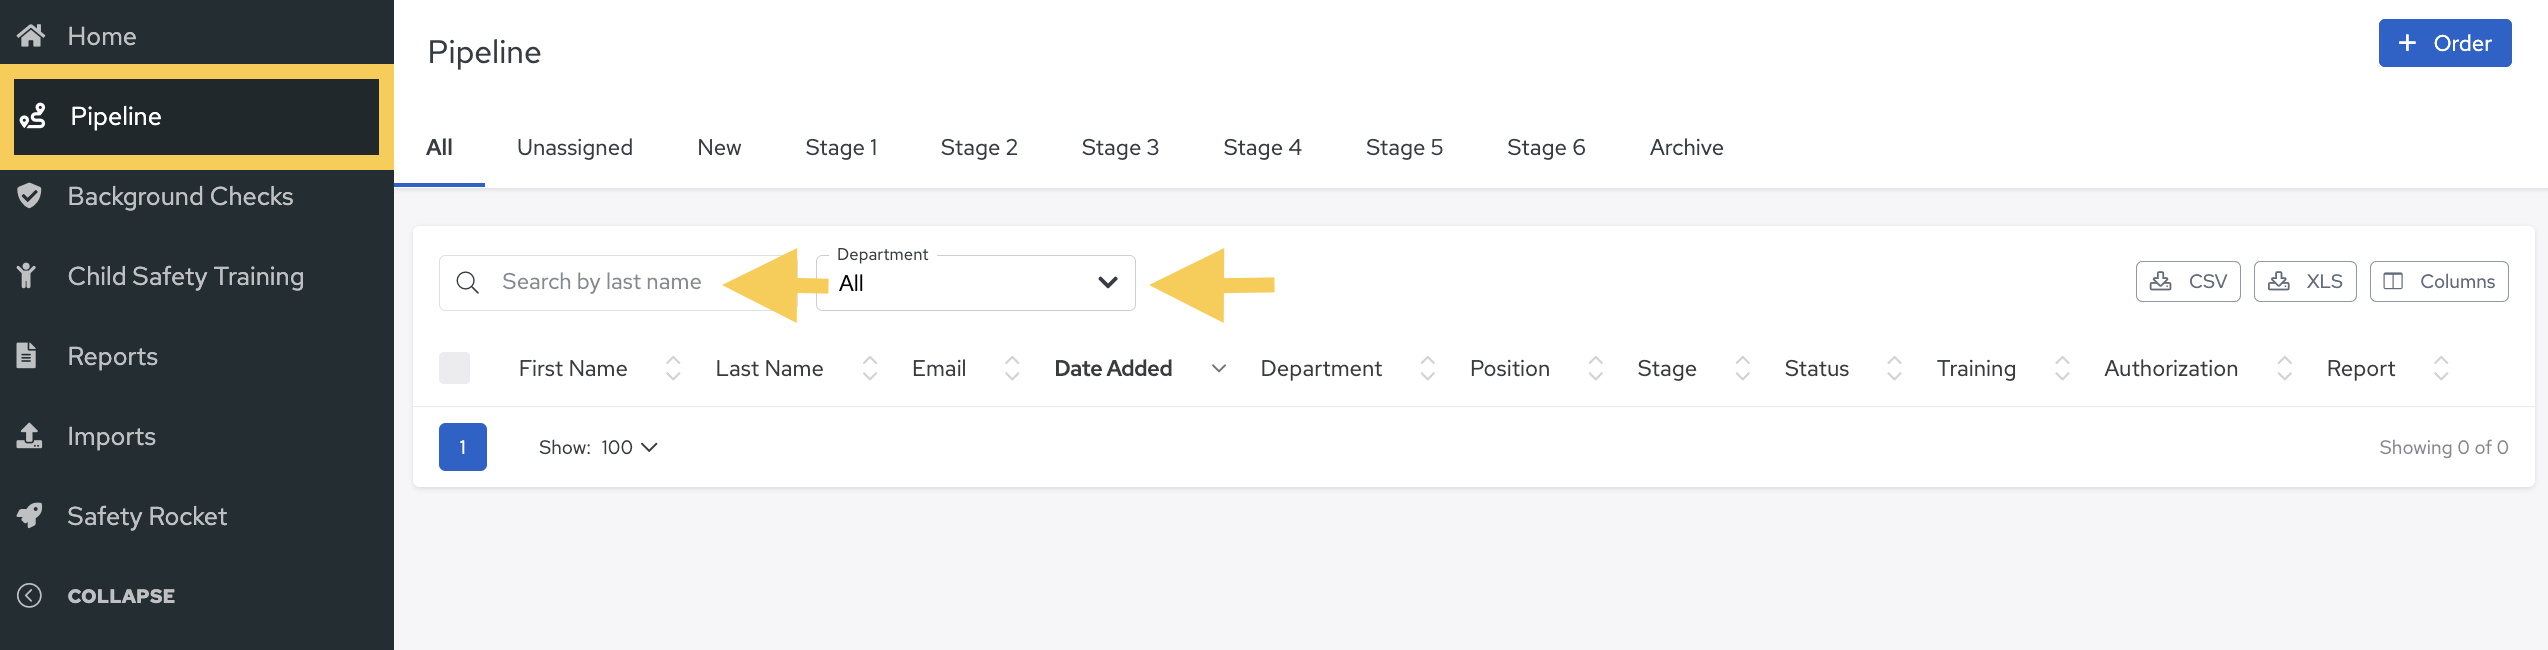Switch to the Unassigned tab
Image resolution: width=2548 pixels, height=650 pixels.
[x=575, y=147]
